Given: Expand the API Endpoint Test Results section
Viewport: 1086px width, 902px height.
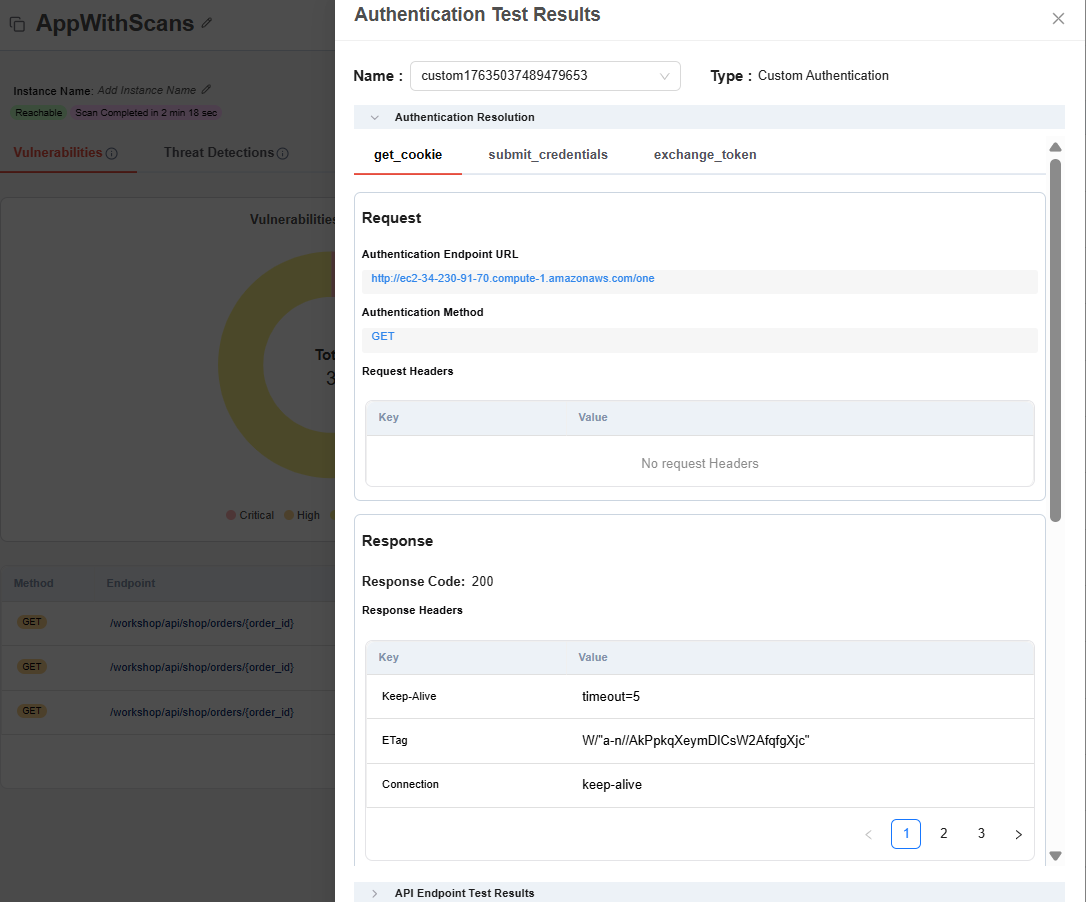Looking at the screenshot, I should [x=375, y=893].
